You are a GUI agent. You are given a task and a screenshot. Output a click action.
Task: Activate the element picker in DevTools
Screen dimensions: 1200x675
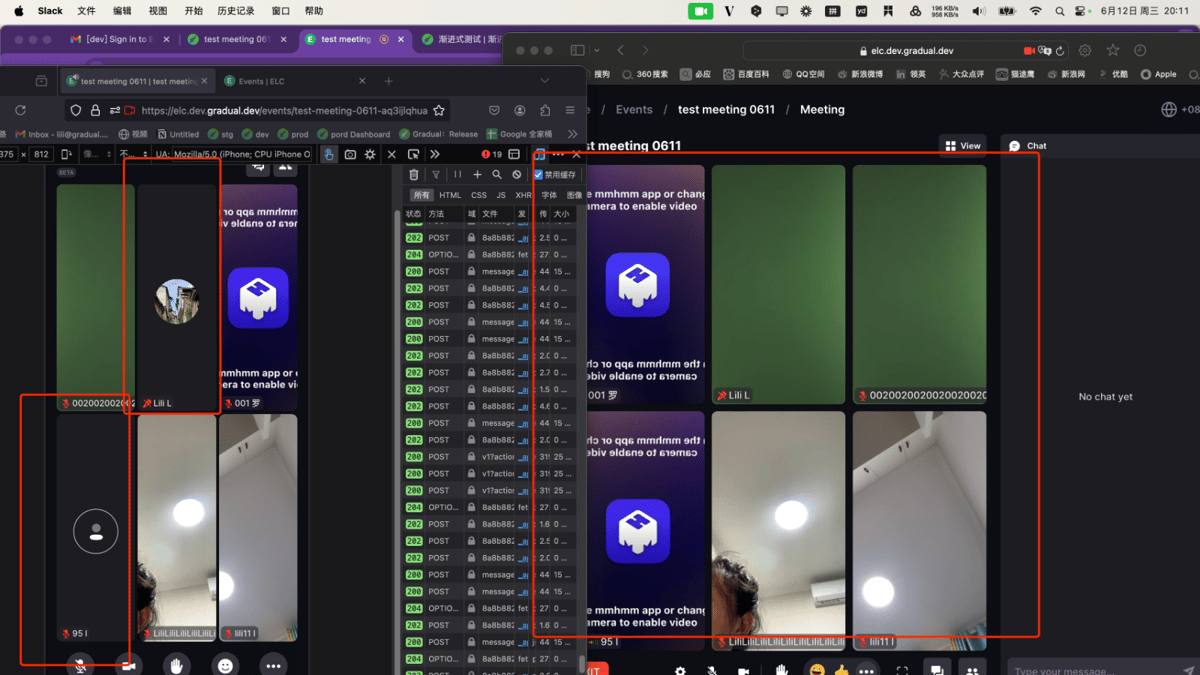(x=413, y=155)
